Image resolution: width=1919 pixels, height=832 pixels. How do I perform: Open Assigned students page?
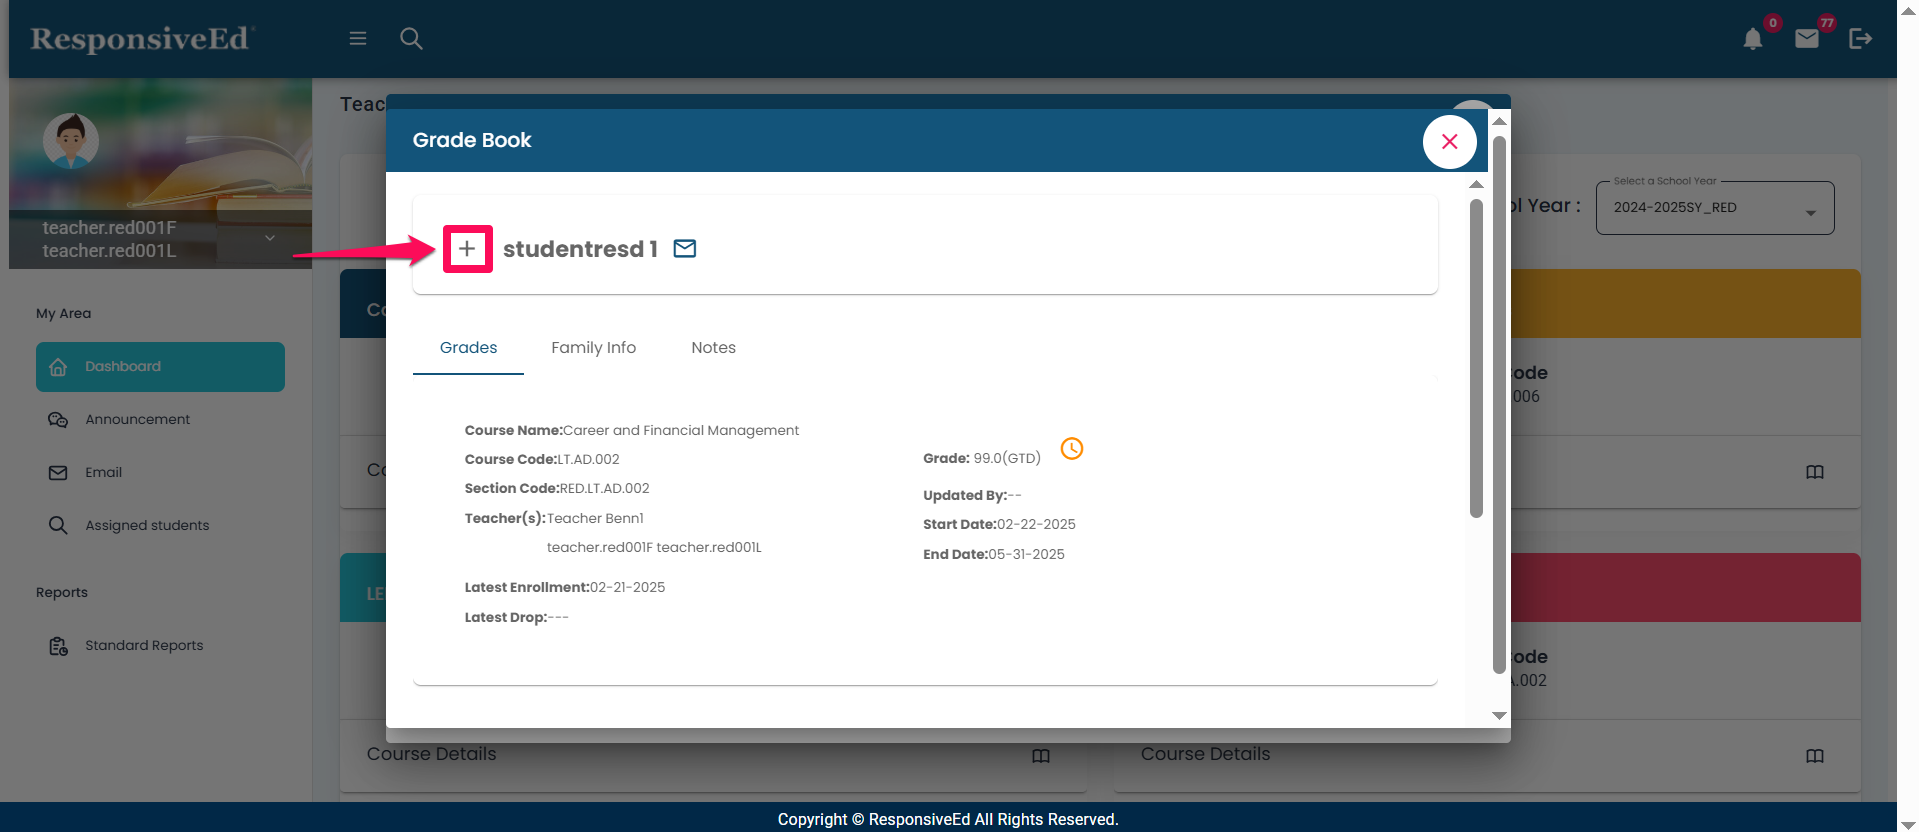pos(147,526)
